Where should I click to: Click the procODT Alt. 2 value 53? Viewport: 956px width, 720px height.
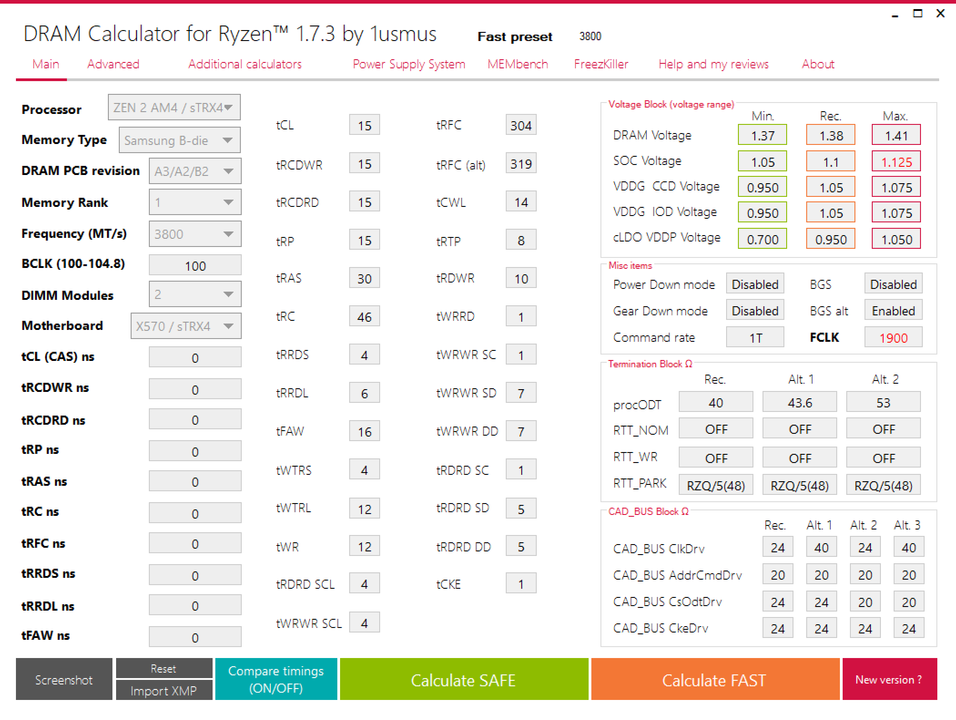click(883, 402)
